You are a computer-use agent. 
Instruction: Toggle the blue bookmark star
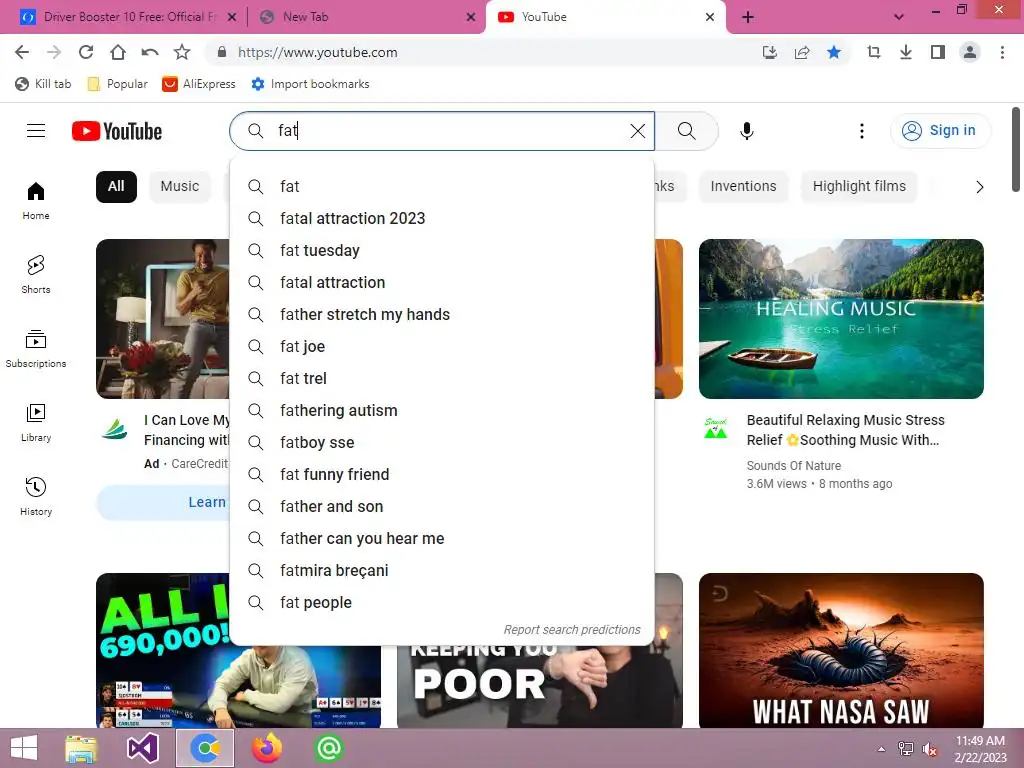click(834, 52)
